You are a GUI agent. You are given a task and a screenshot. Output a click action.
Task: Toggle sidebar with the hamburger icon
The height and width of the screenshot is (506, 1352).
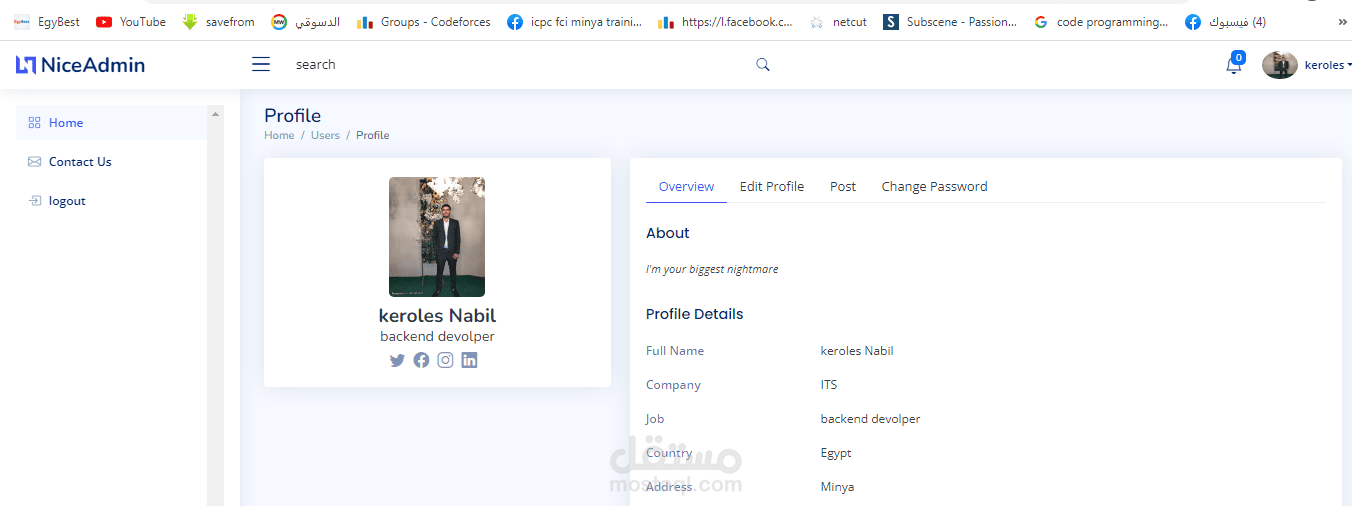coord(261,65)
